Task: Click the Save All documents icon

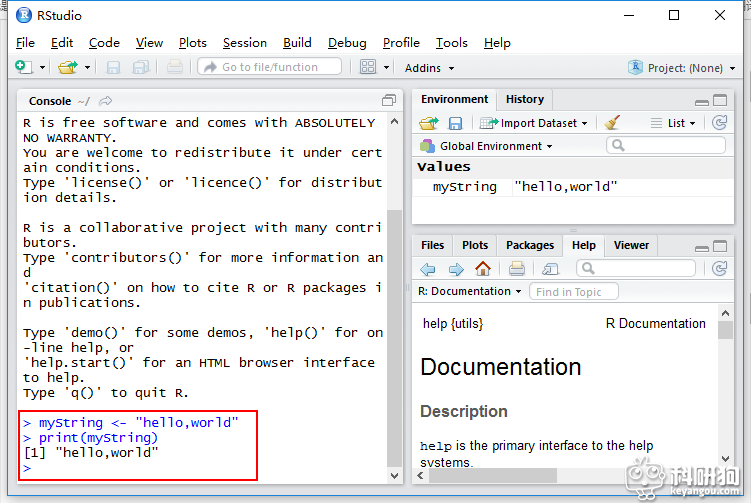Action: 141,67
